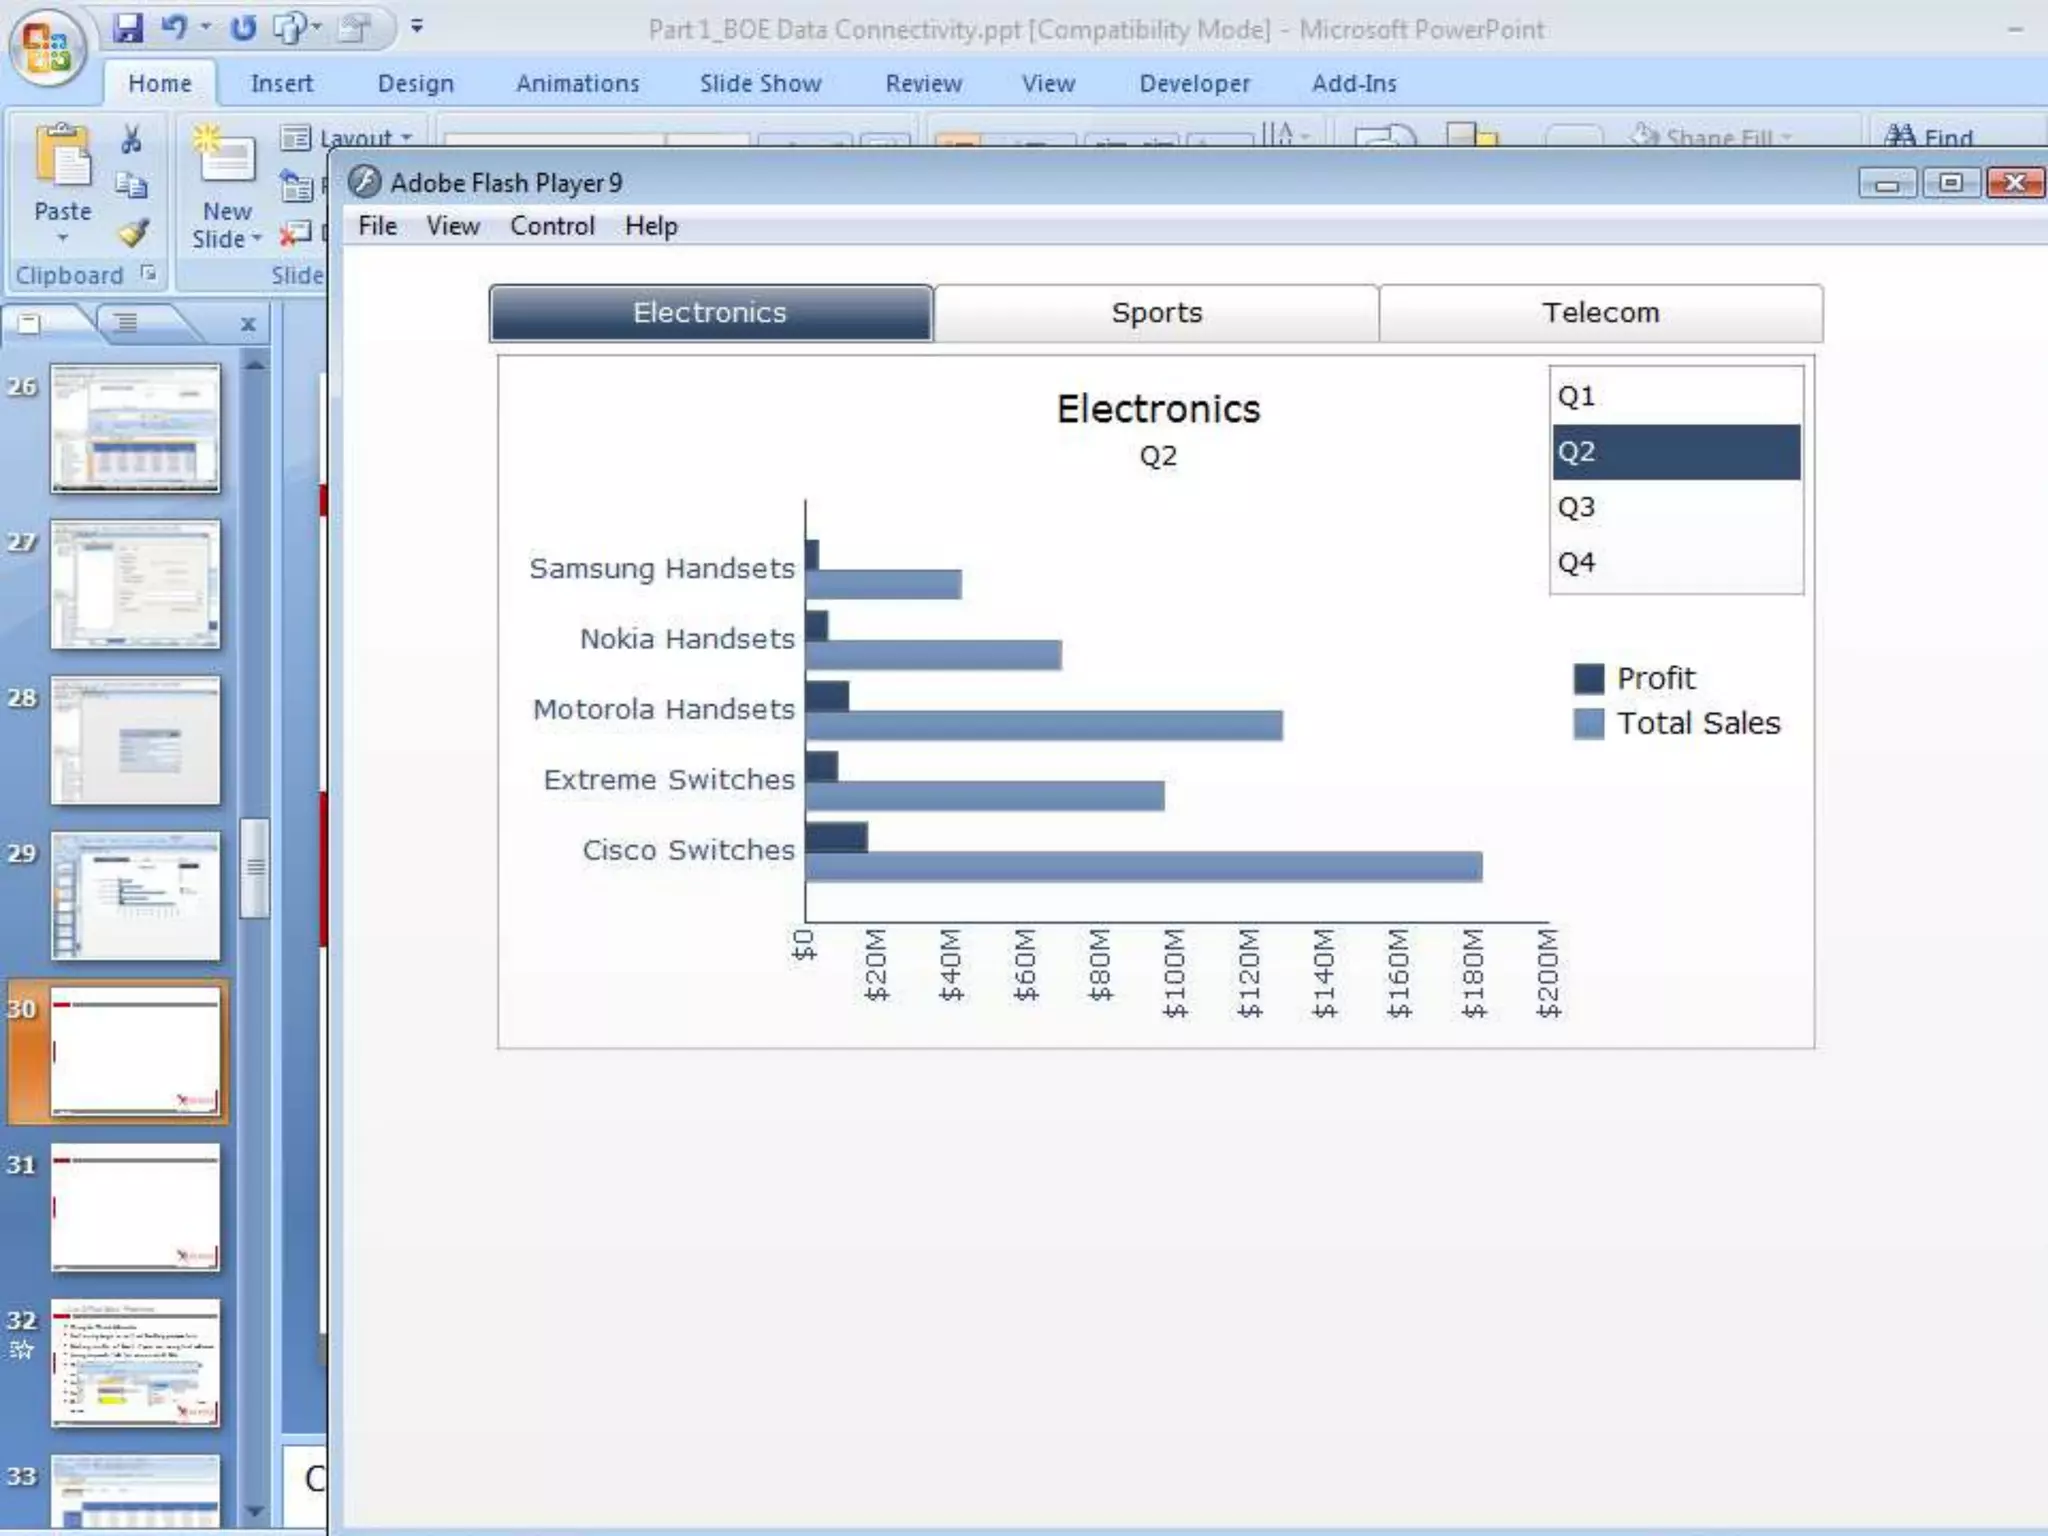
Task: Click the Reset slide icon
Action: tap(297, 186)
